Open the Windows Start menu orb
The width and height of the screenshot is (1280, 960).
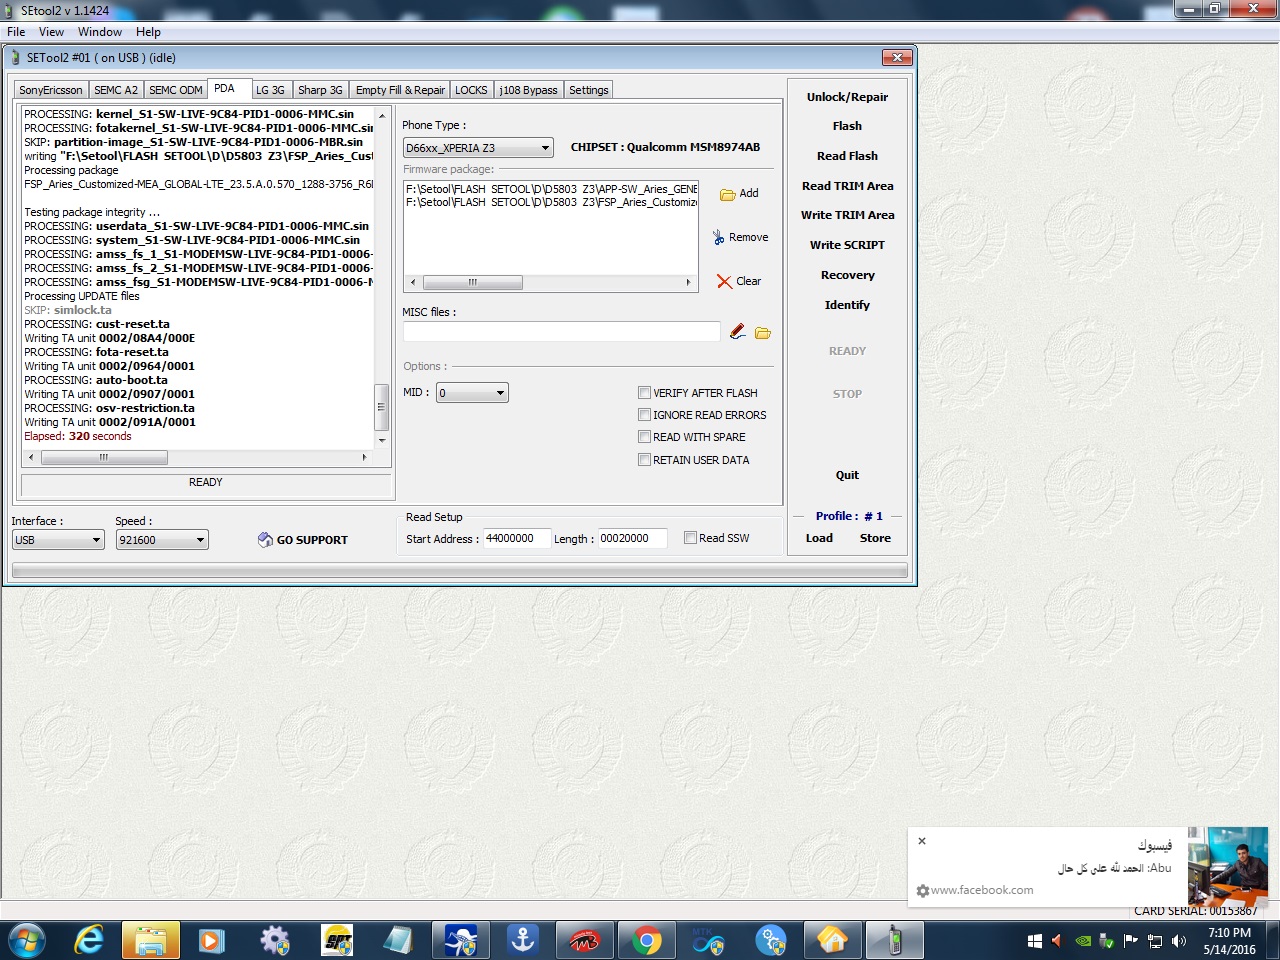pos(27,941)
